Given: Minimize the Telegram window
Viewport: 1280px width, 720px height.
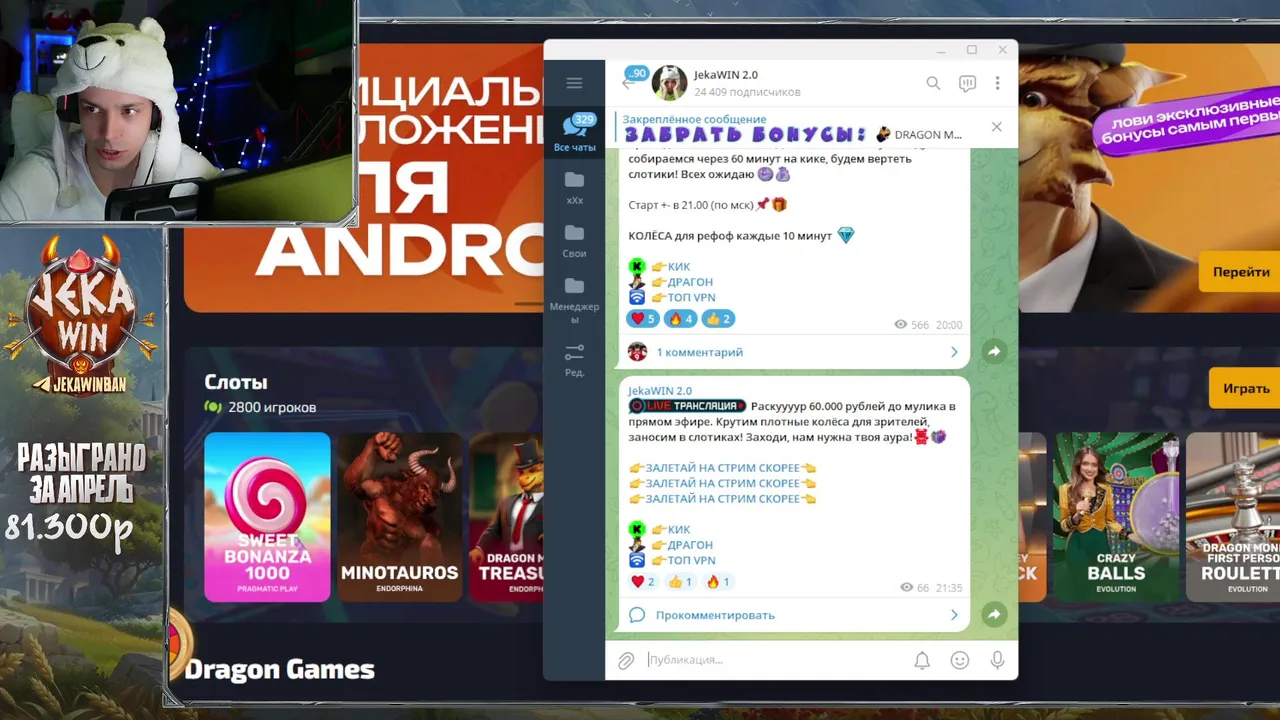Looking at the screenshot, I should click(941, 50).
